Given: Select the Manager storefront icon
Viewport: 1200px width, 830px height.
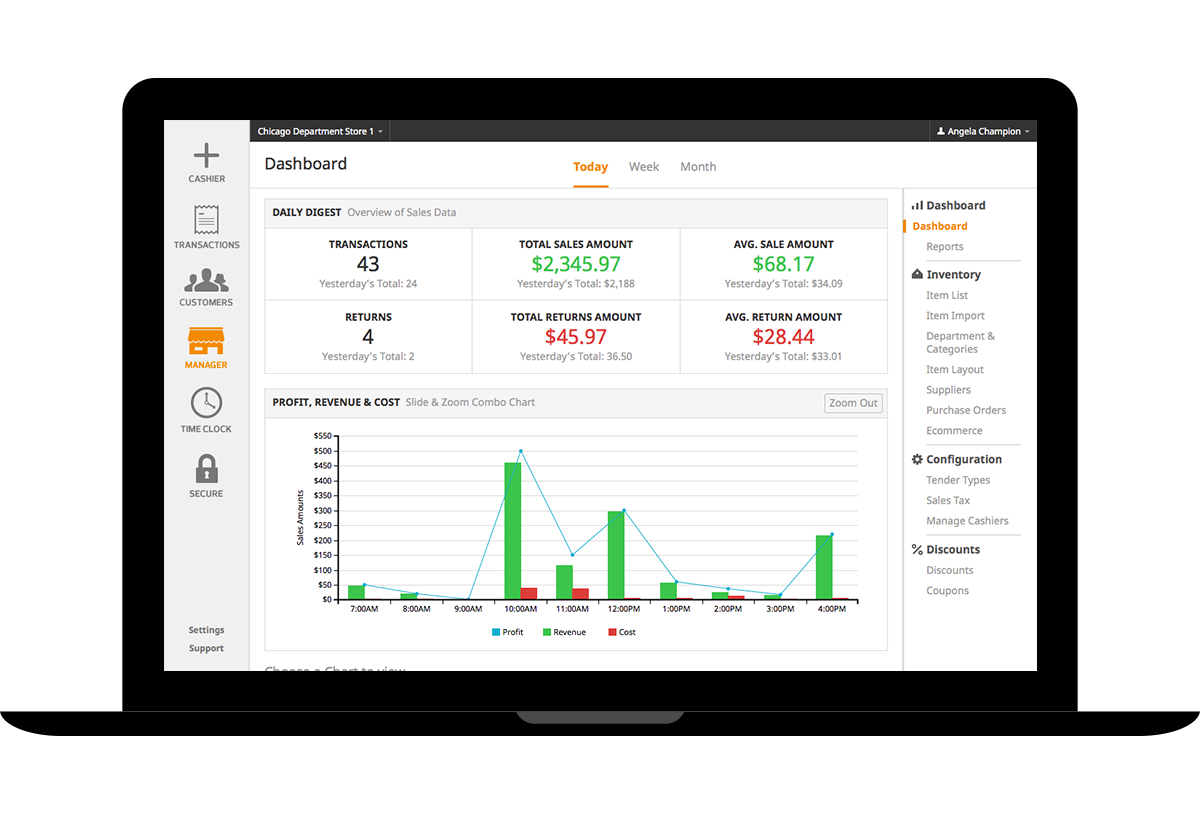Looking at the screenshot, I should 206,341.
